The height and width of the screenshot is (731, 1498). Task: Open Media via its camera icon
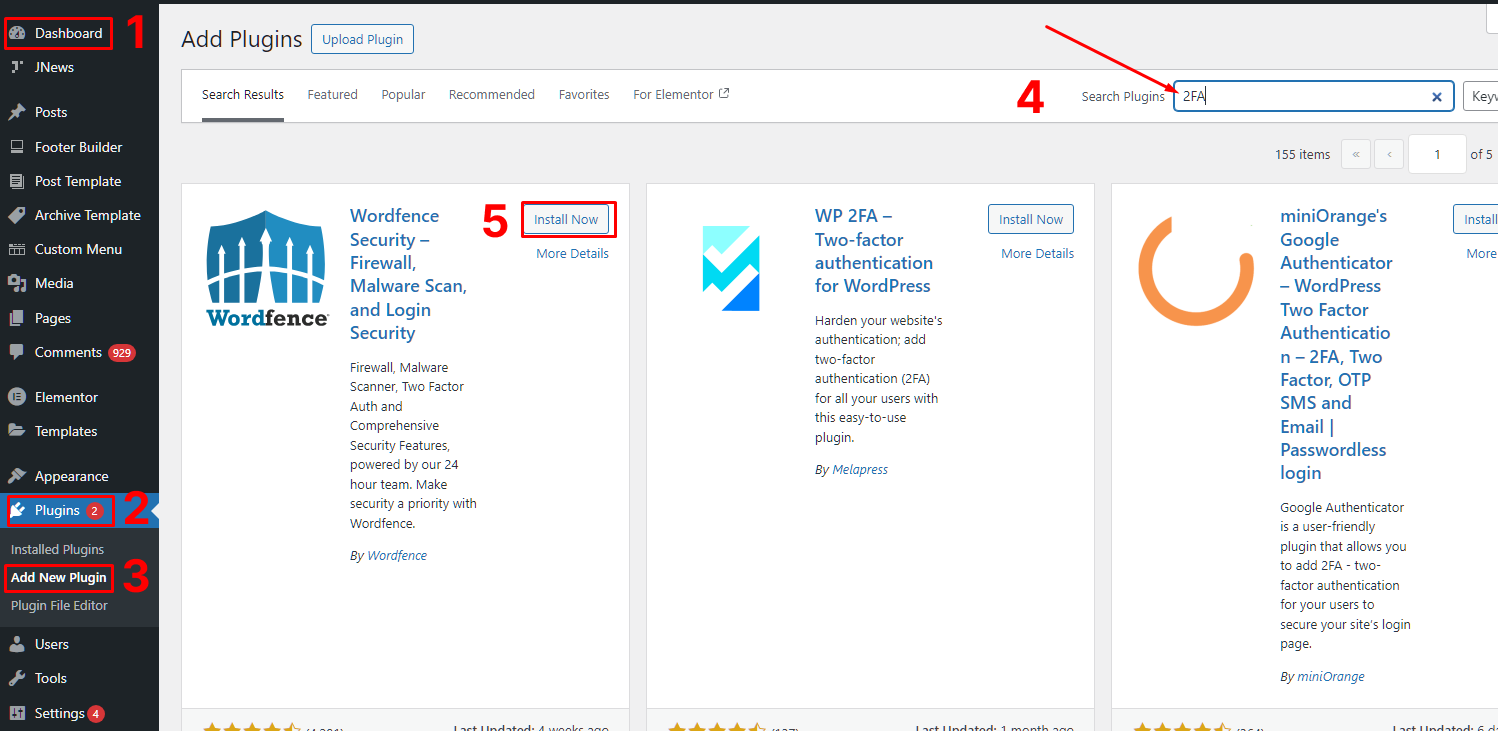20,283
